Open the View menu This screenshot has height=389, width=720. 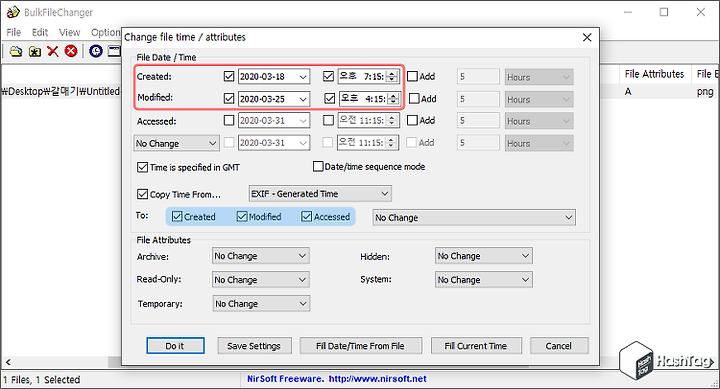coord(69,32)
